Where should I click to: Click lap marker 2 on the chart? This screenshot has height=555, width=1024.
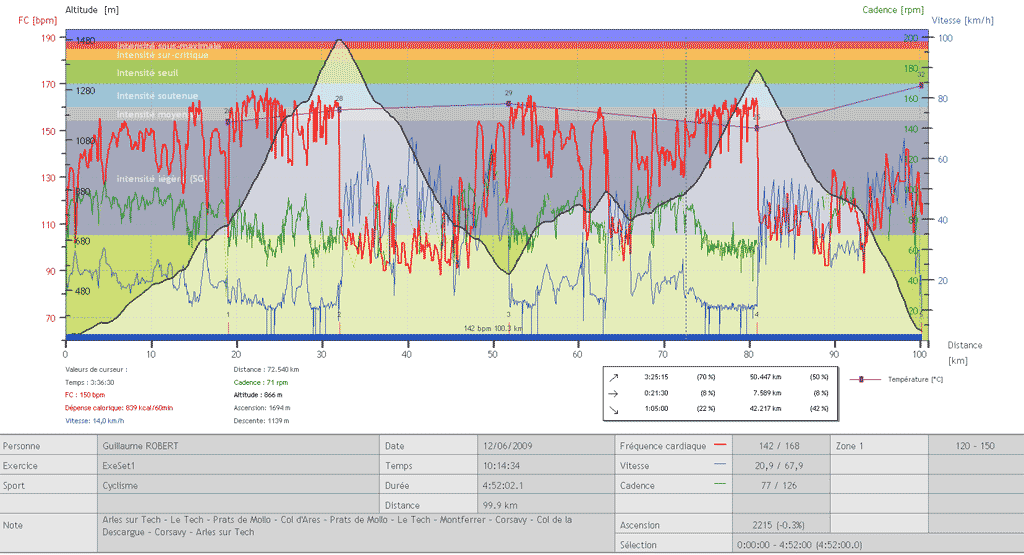339,314
